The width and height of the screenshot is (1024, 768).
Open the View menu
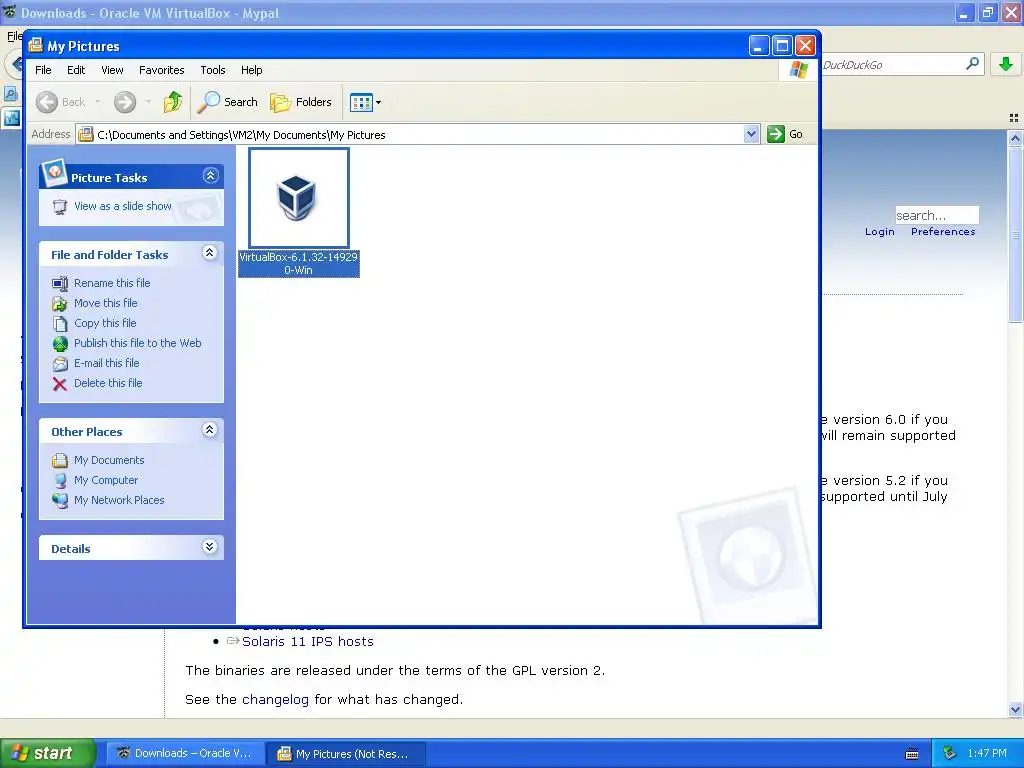(x=112, y=70)
